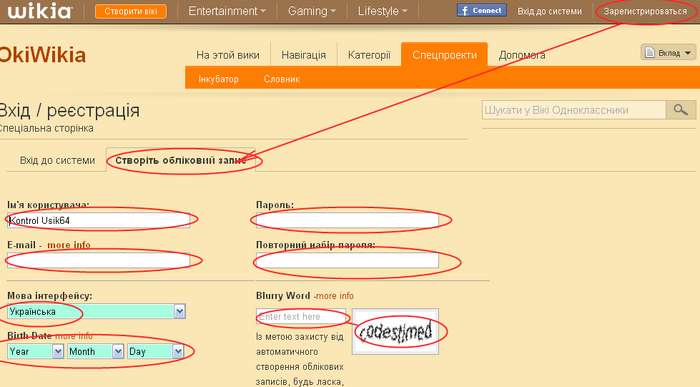Click more info link next to Birth Date

pos(74,336)
